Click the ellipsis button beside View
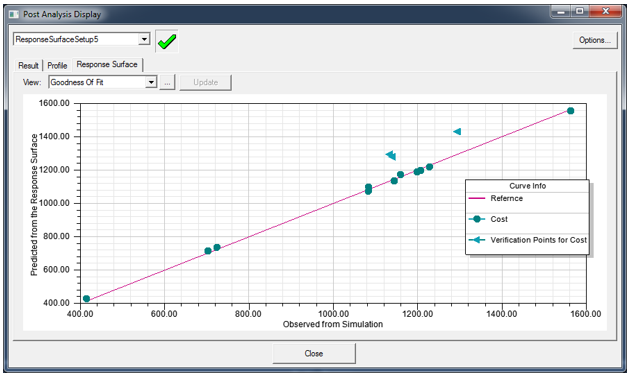Image resolution: width=630 pixels, height=375 pixels. tap(167, 82)
